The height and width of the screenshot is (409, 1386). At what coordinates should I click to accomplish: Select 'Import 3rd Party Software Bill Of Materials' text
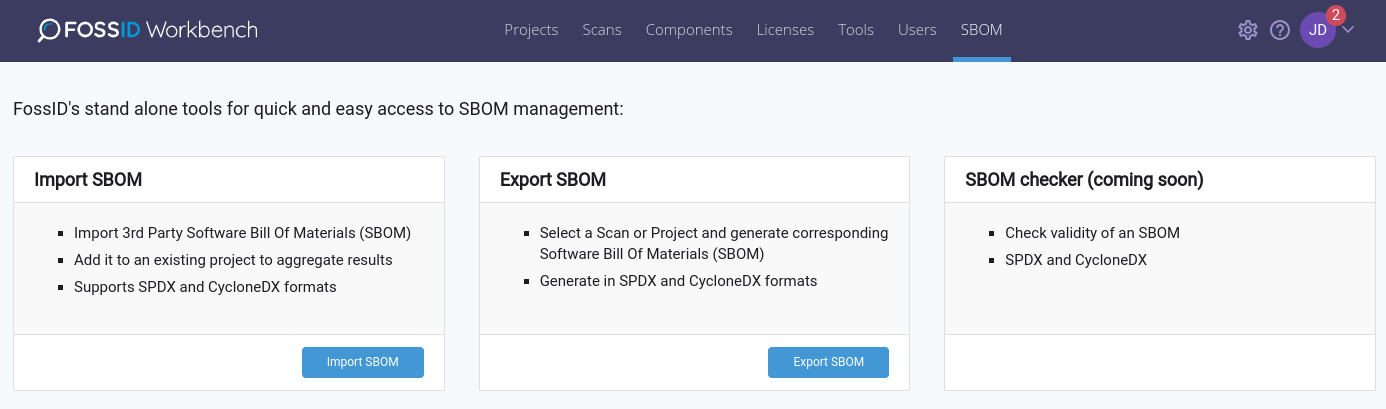(x=242, y=233)
